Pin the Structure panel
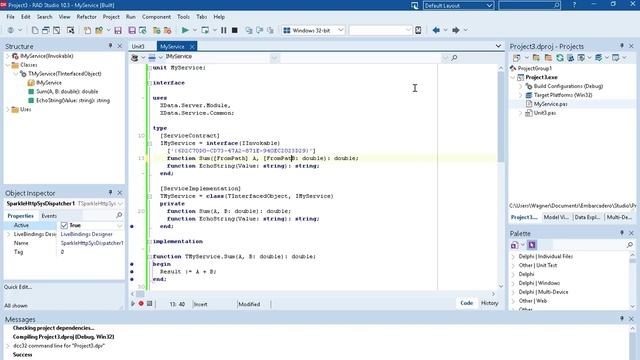The height and width of the screenshot is (360, 640). point(110,46)
